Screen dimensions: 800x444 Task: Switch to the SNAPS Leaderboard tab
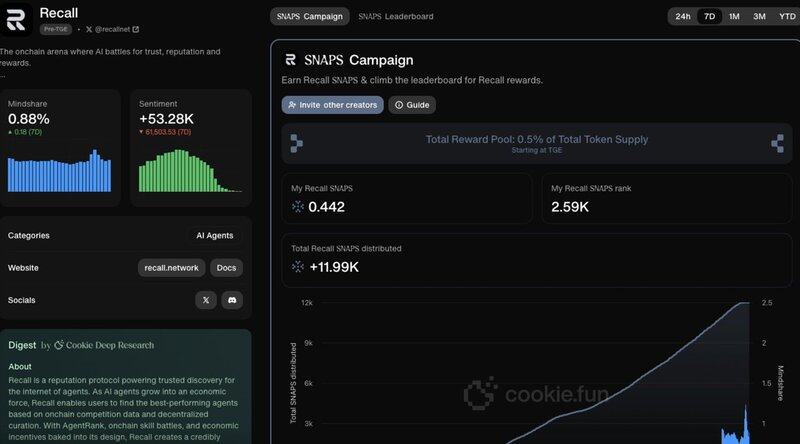(395, 16)
